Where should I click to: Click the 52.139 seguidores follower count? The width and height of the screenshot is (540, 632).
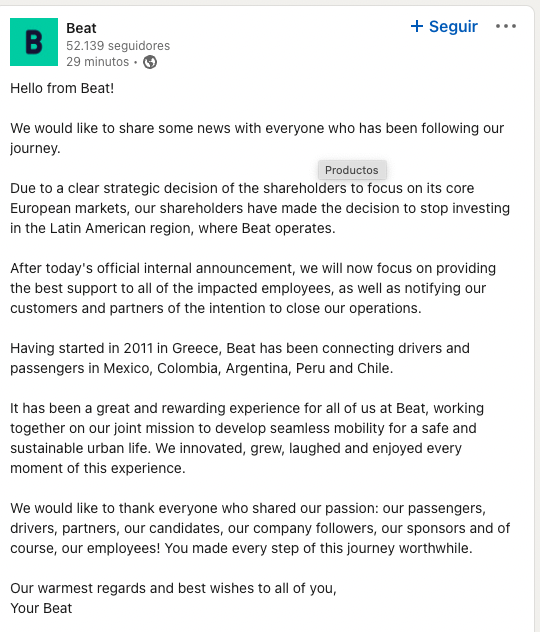[118, 46]
